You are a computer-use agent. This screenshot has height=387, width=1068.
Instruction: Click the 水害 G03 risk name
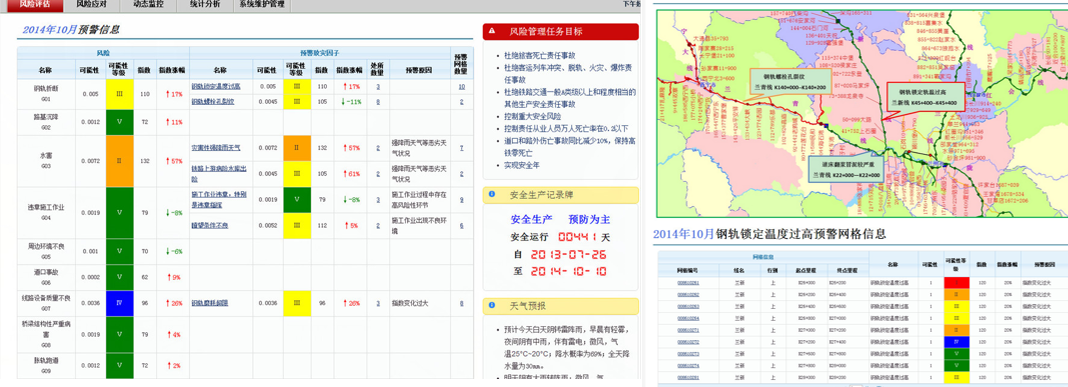(45, 161)
